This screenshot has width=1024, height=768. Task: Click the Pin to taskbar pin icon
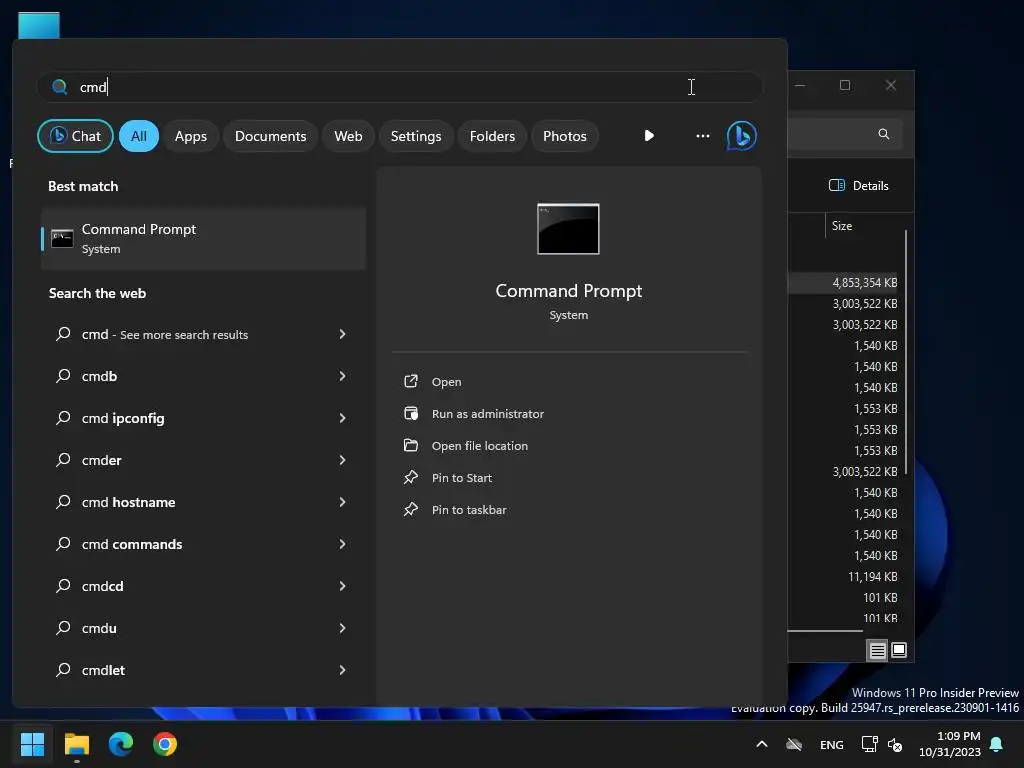point(411,509)
